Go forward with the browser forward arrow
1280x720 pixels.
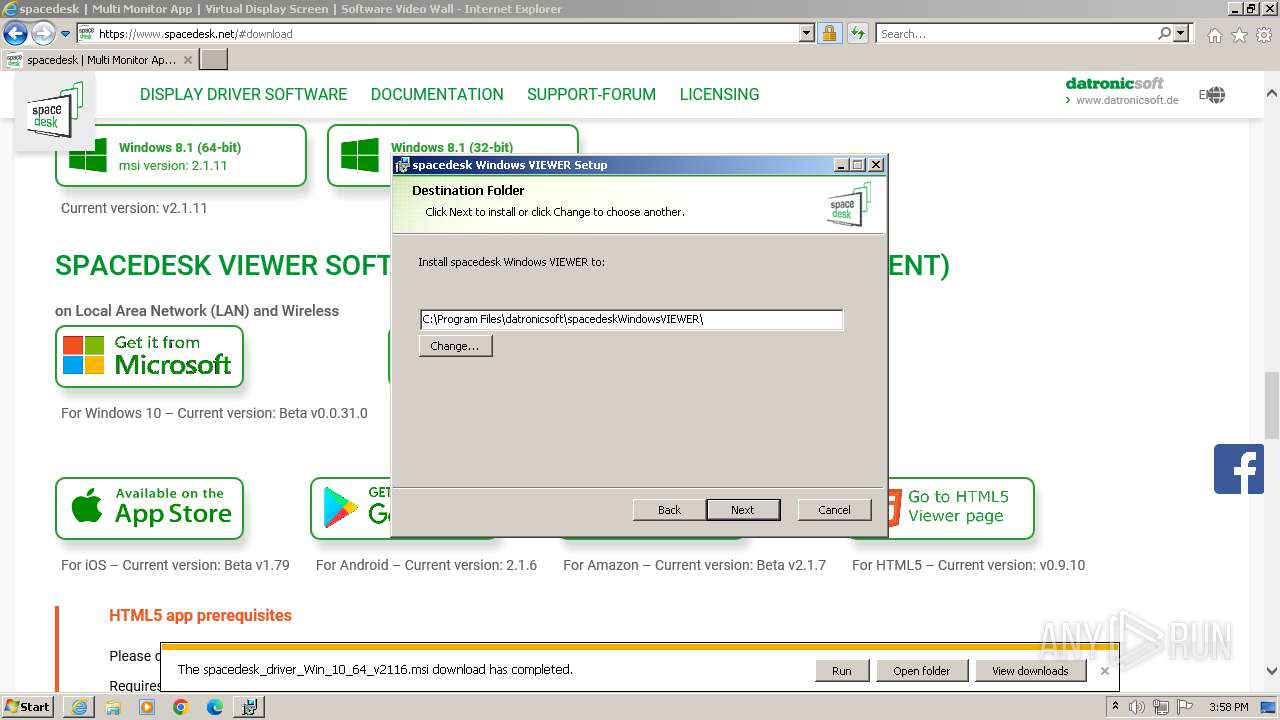[43, 33]
